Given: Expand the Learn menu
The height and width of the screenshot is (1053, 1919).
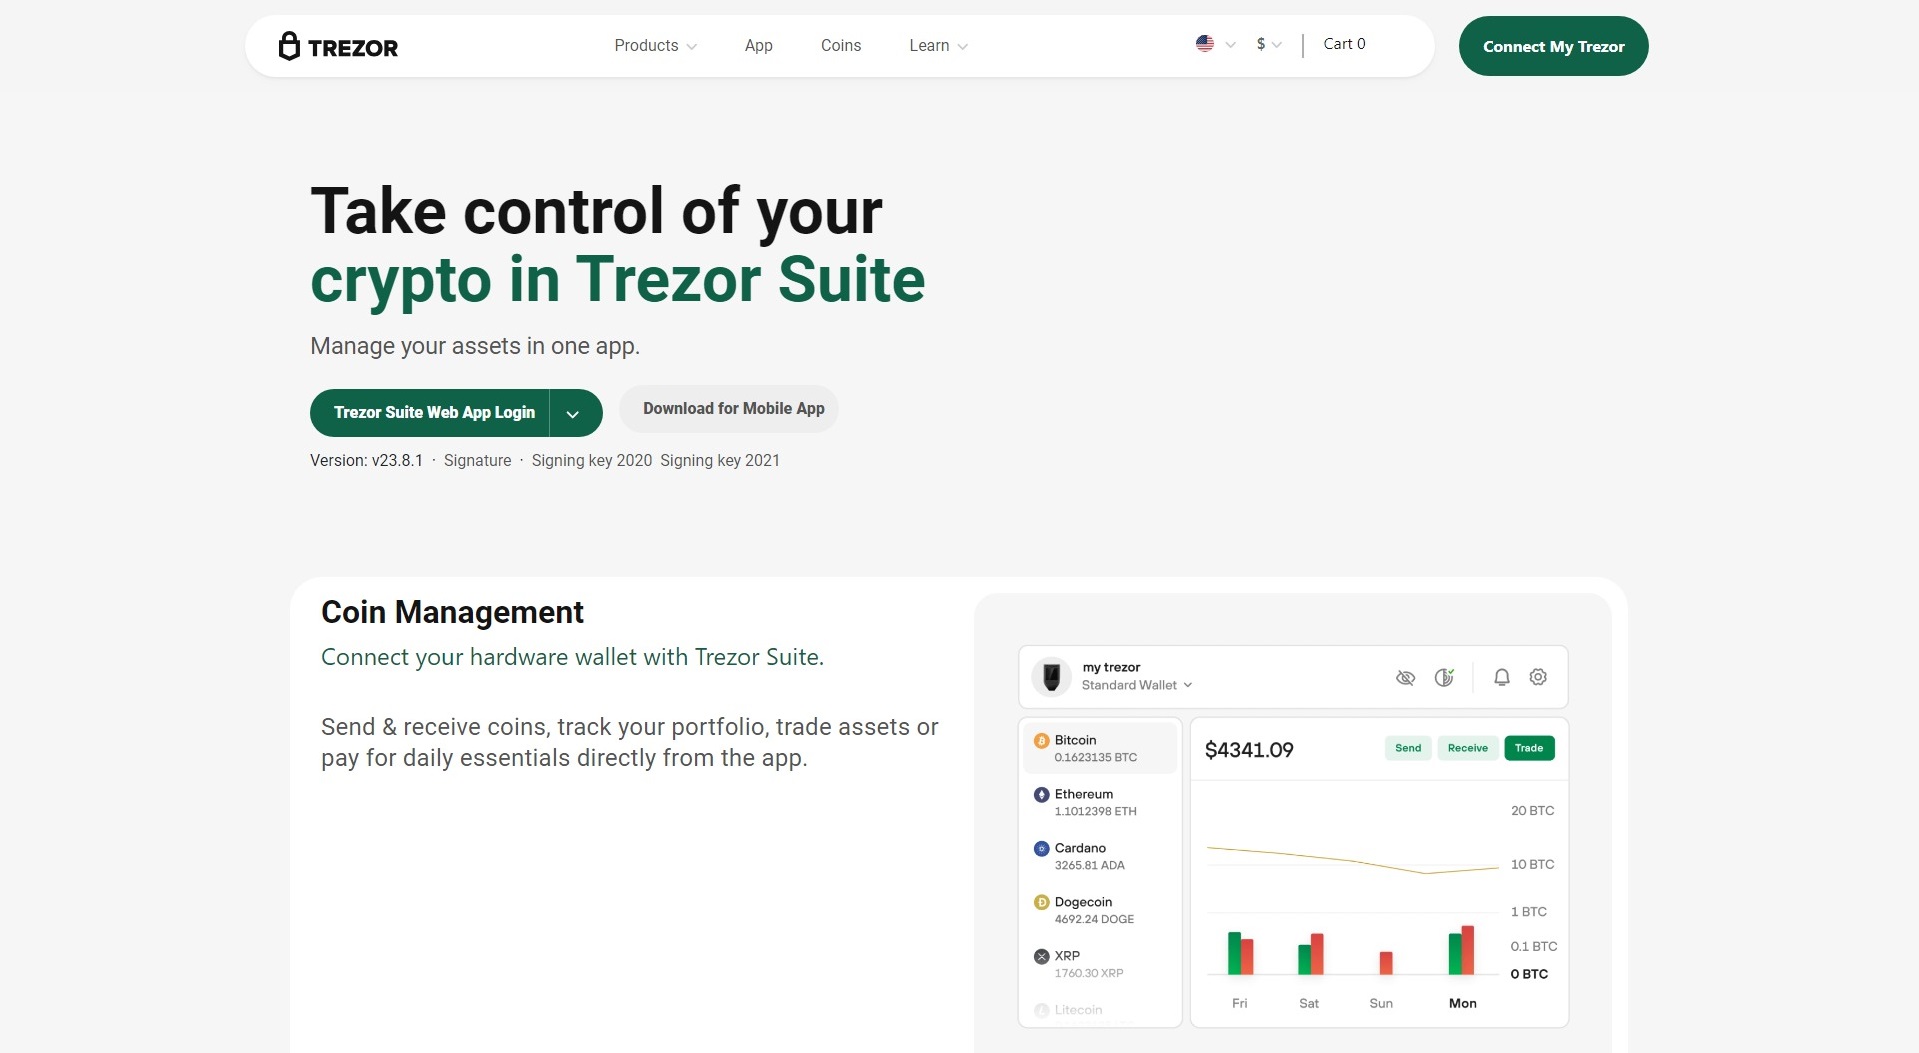Looking at the screenshot, I should coord(938,46).
